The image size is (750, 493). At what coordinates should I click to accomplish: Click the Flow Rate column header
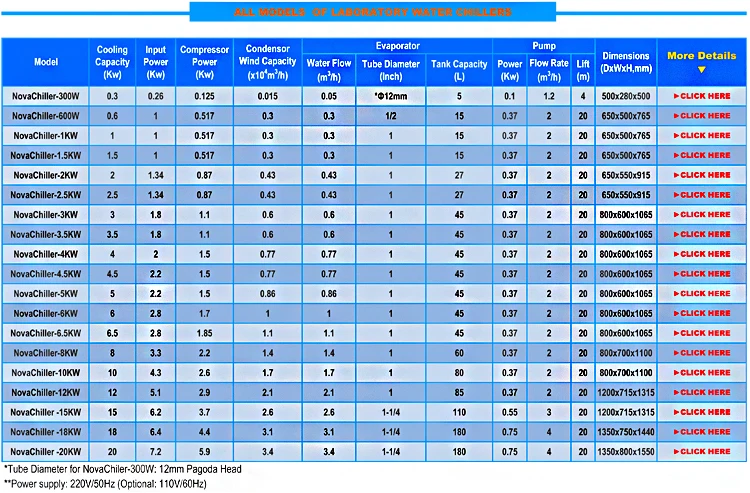549,70
